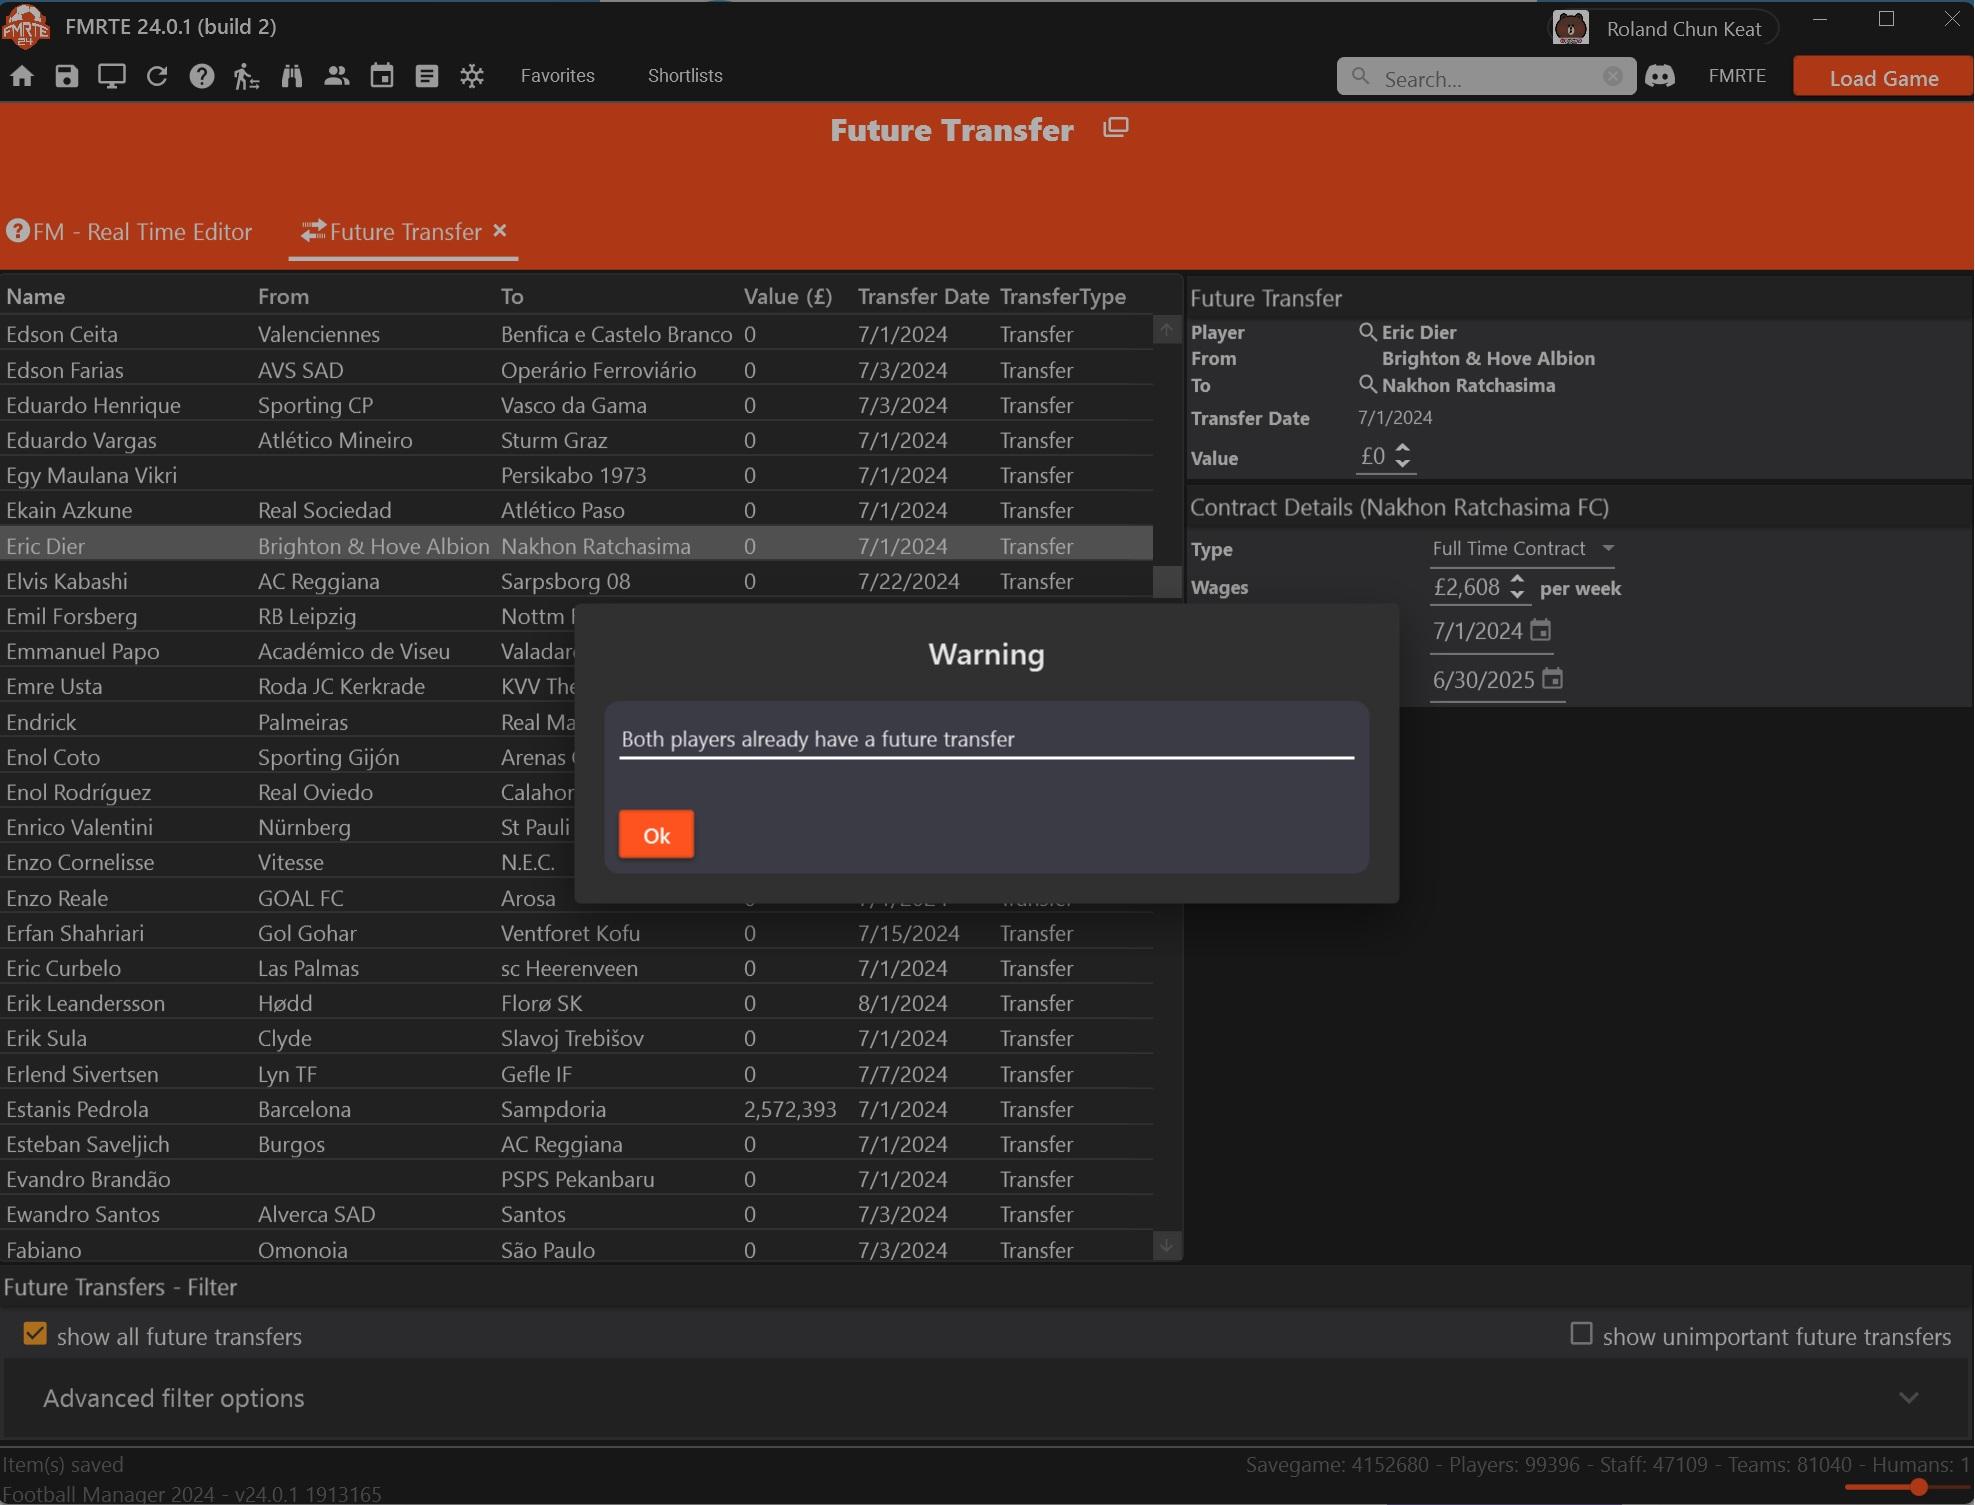Image resolution: width=1975 pixels, height=1505 pixels.
Task: Open the binoculars search icon
Action: (291, 76)
